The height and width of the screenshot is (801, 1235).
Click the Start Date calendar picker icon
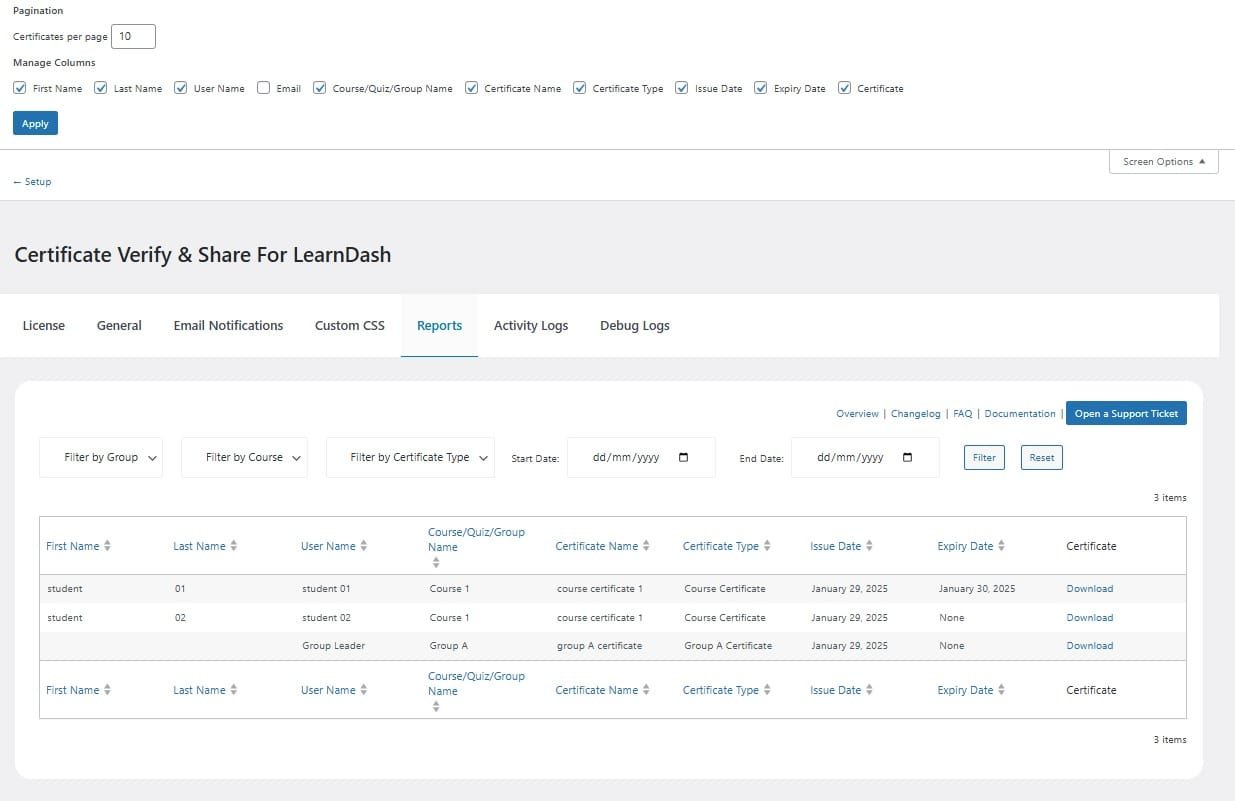coord(684,457)
